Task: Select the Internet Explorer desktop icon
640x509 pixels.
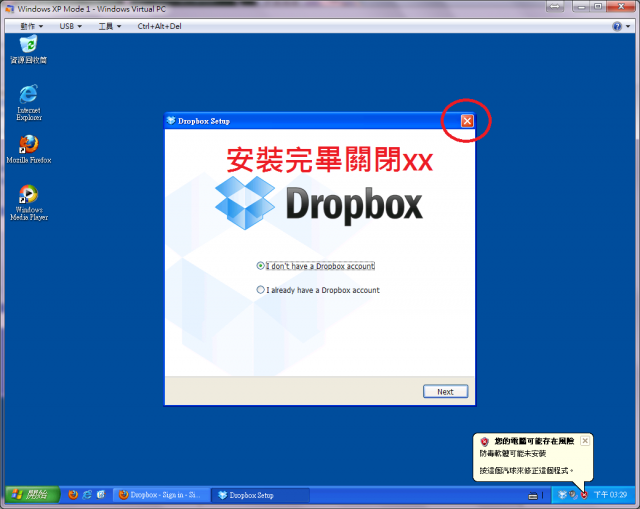Action: click(x=29, y=102)
